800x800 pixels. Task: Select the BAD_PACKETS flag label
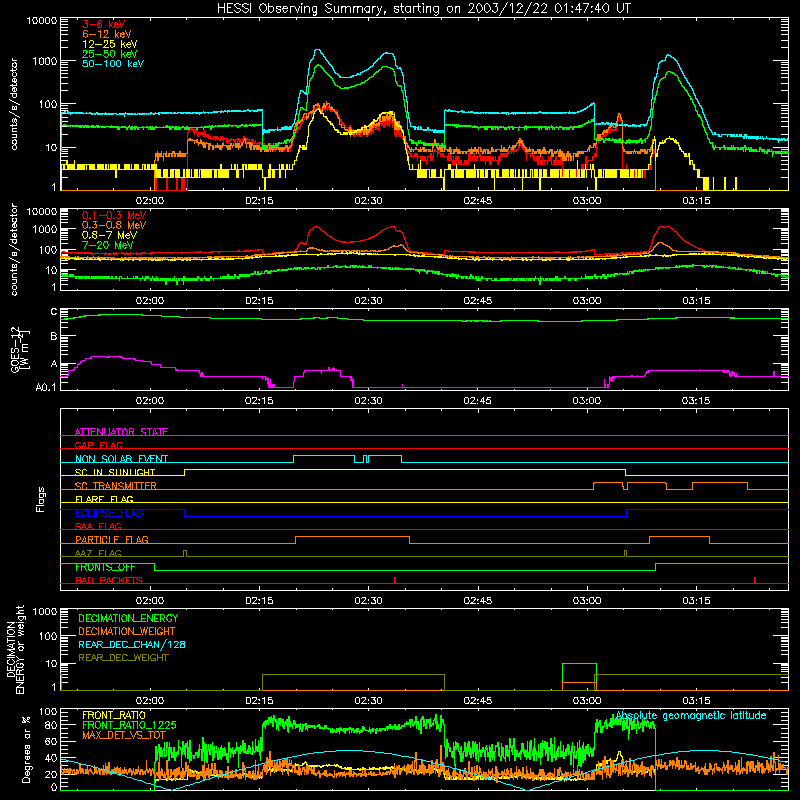tap(109, 580)
